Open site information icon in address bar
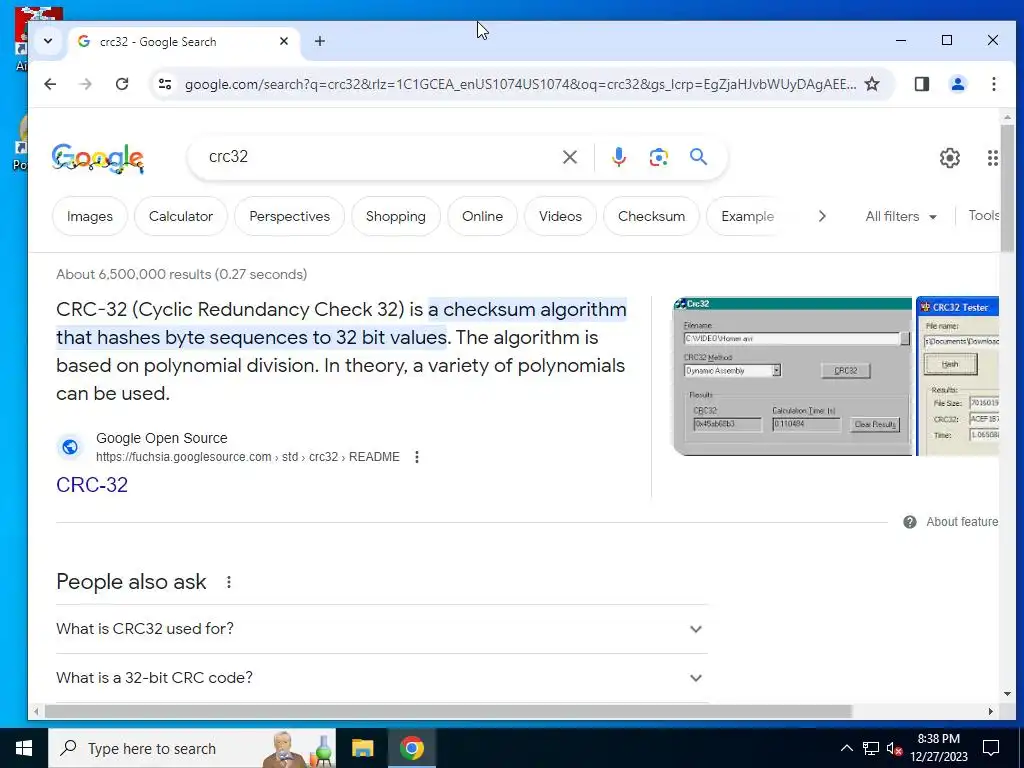 click(165, 84)
